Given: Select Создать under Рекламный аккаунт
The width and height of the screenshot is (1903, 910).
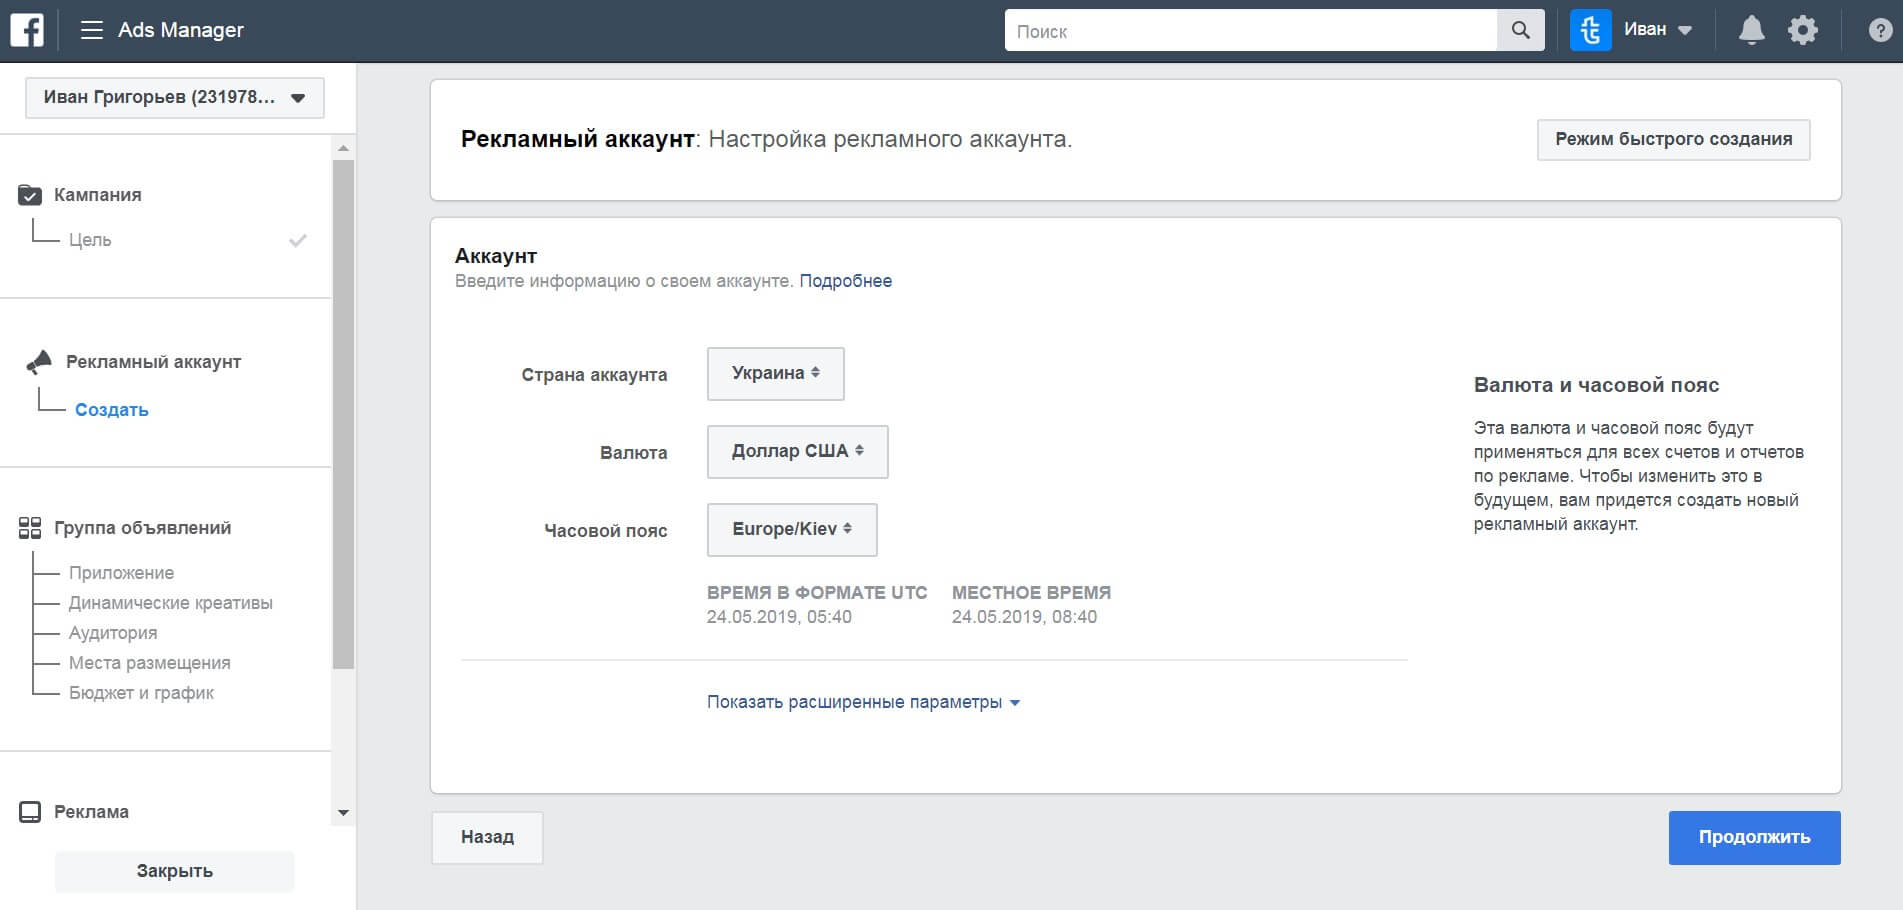Looking at the screenshot, I should point(111,410).
